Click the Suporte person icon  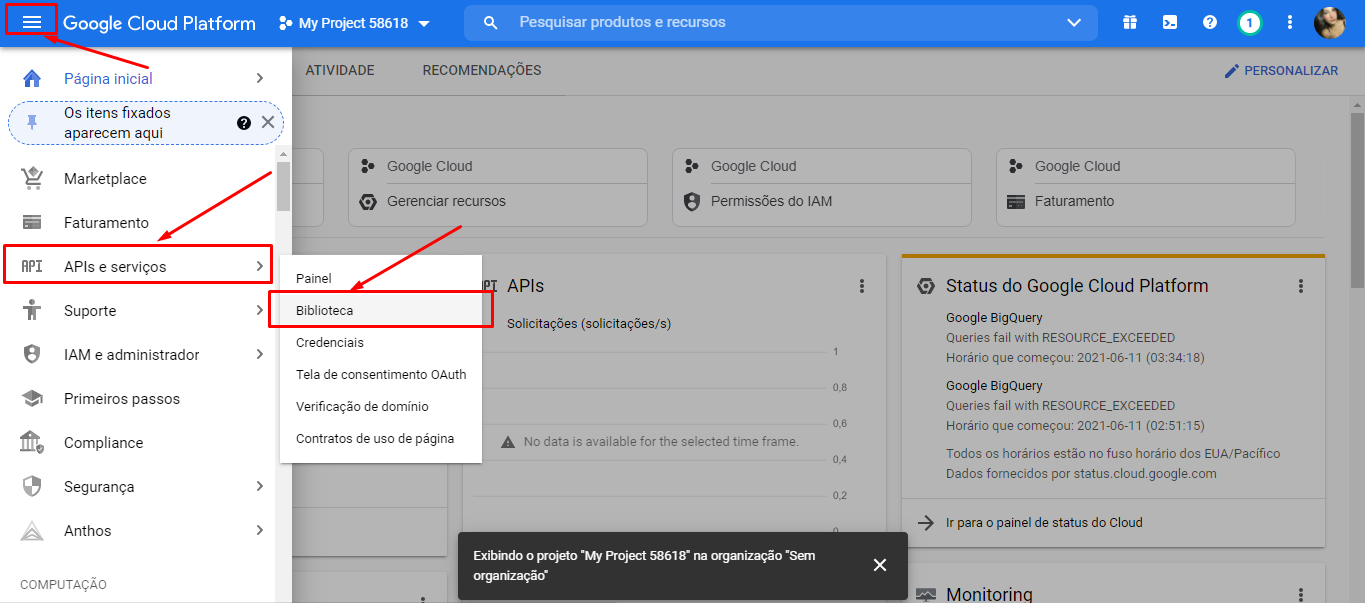(x=32, y=310)
